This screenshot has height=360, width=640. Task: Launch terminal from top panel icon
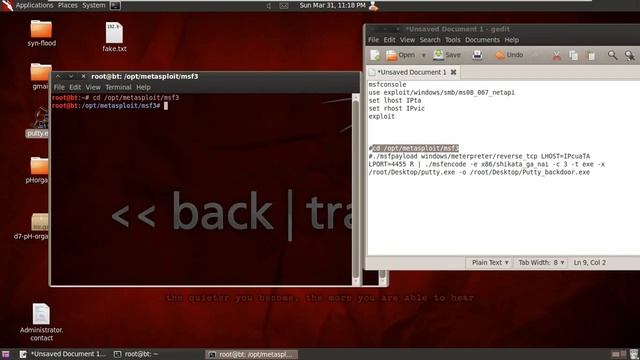116,5
